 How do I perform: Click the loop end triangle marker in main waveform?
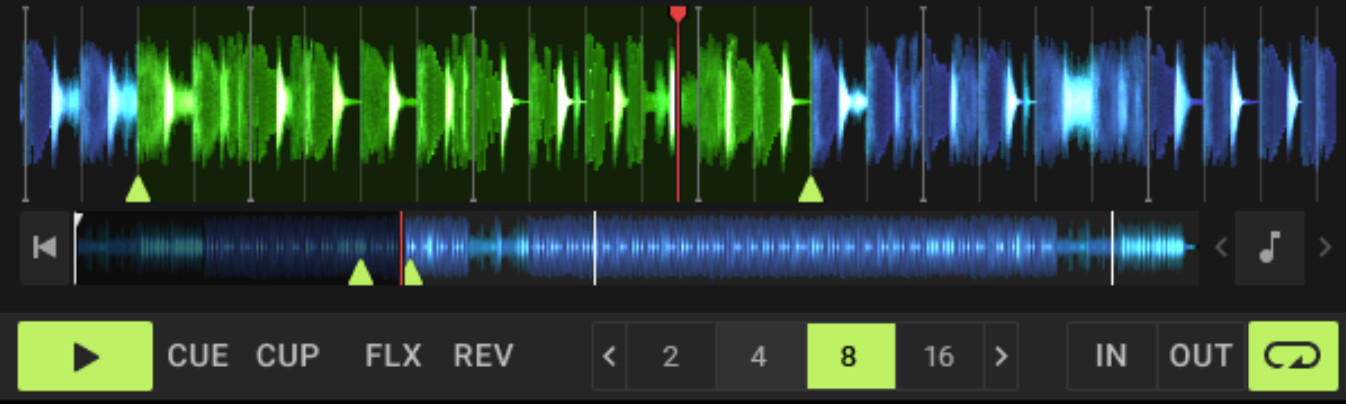[811, 189]
